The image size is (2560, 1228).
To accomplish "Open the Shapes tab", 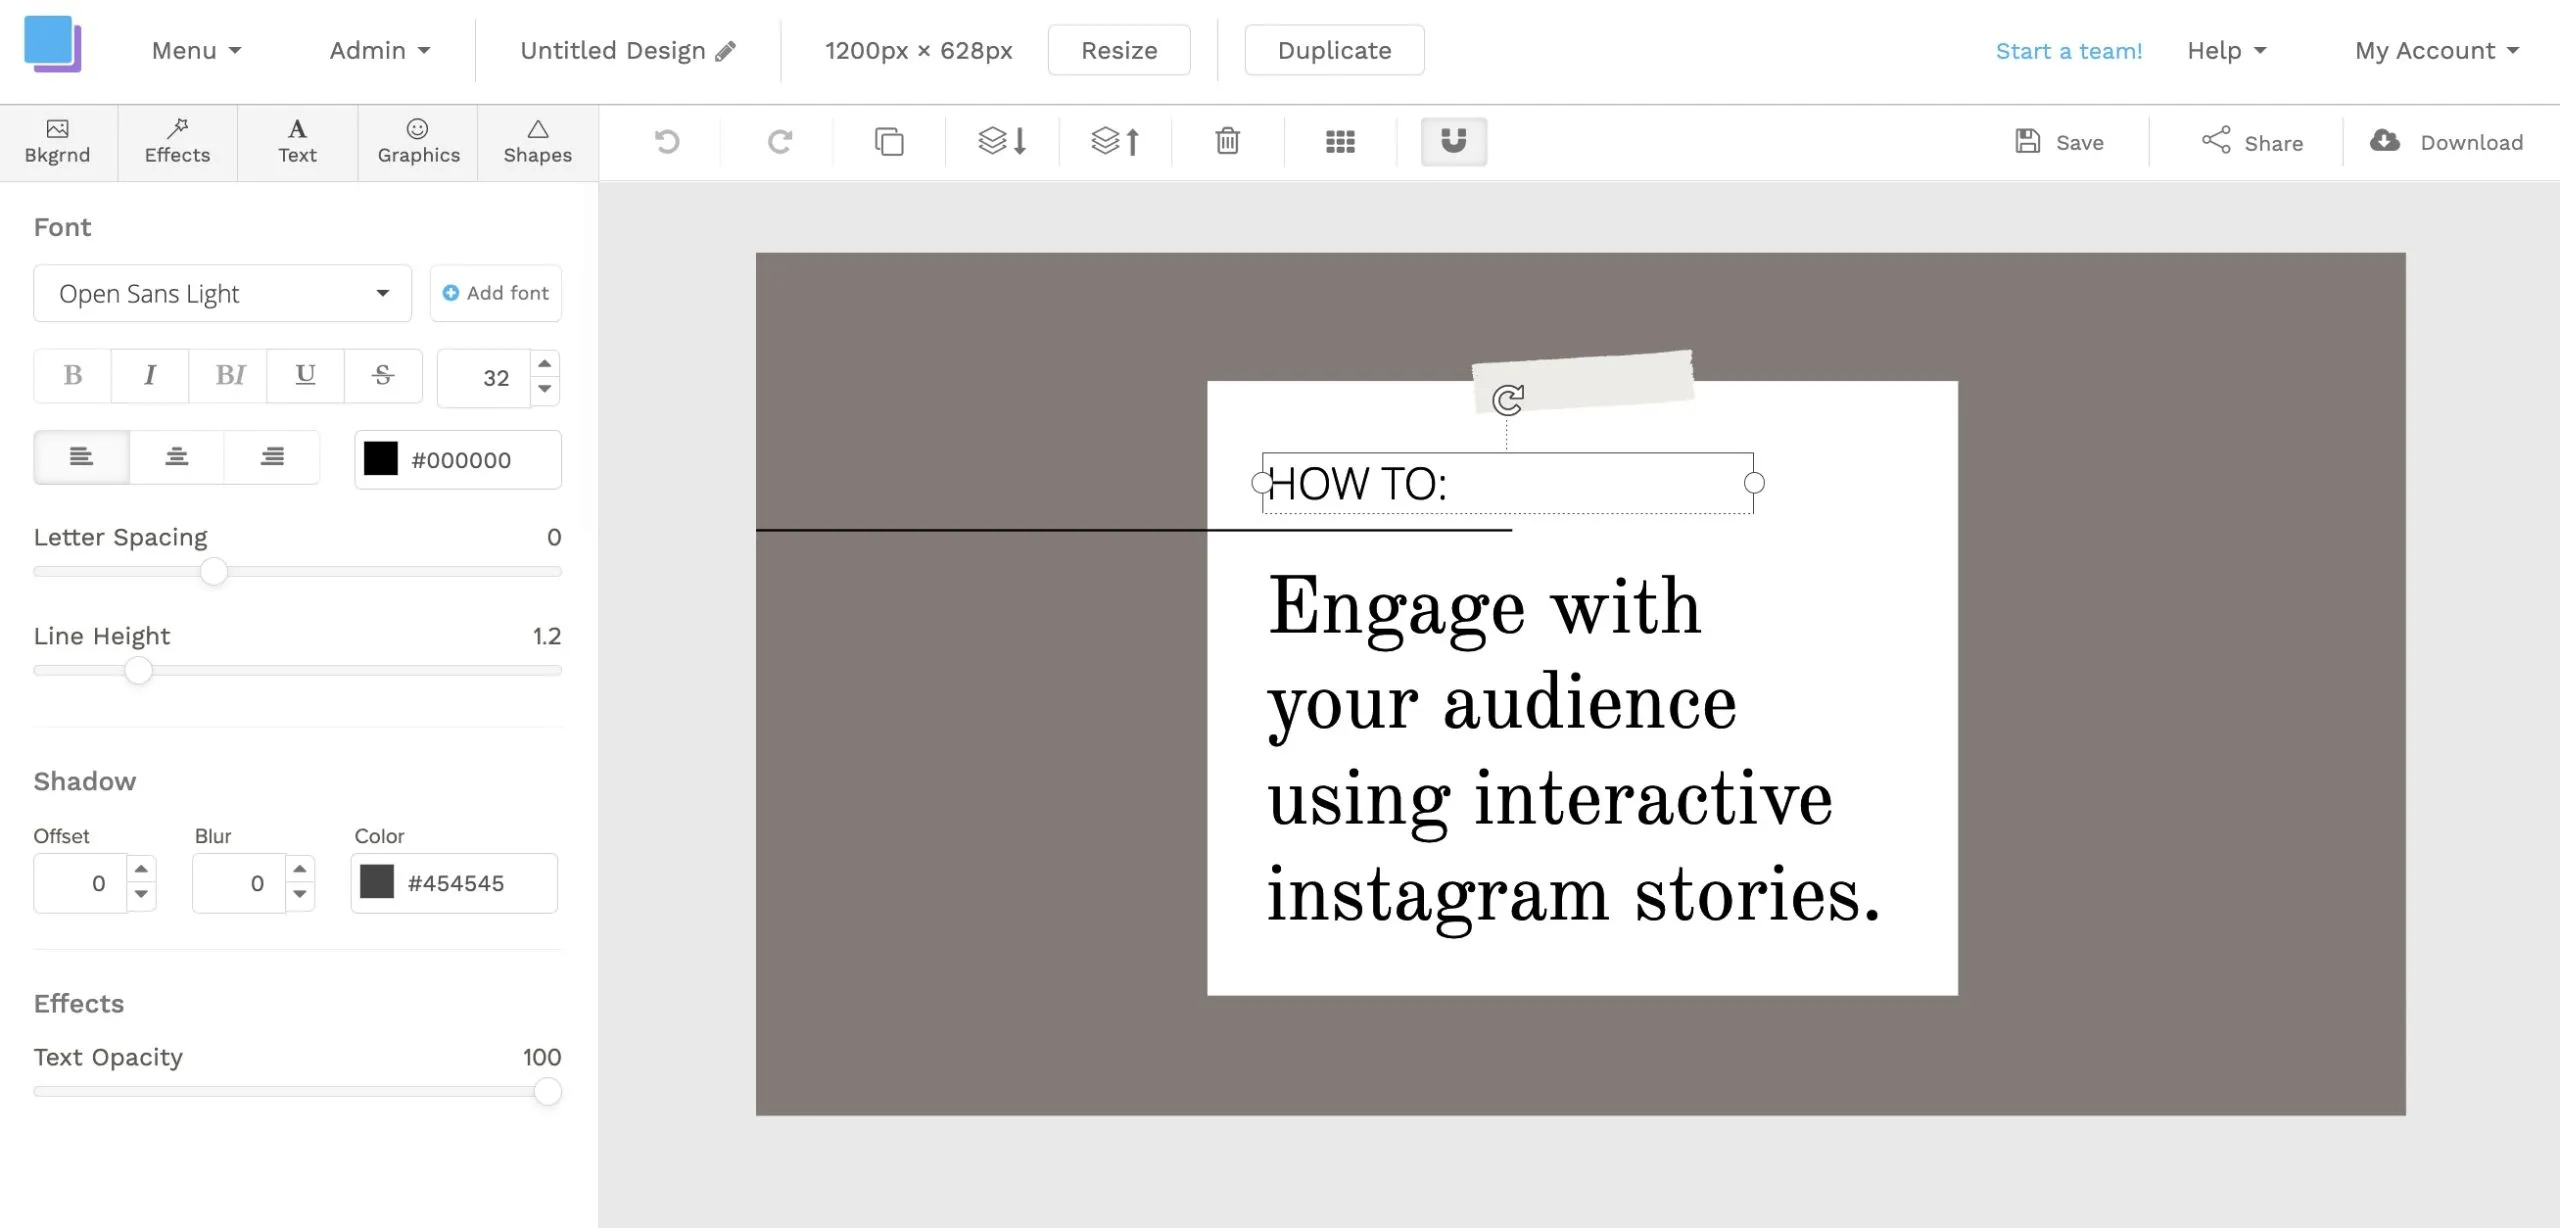I will (x=538, y=142).
